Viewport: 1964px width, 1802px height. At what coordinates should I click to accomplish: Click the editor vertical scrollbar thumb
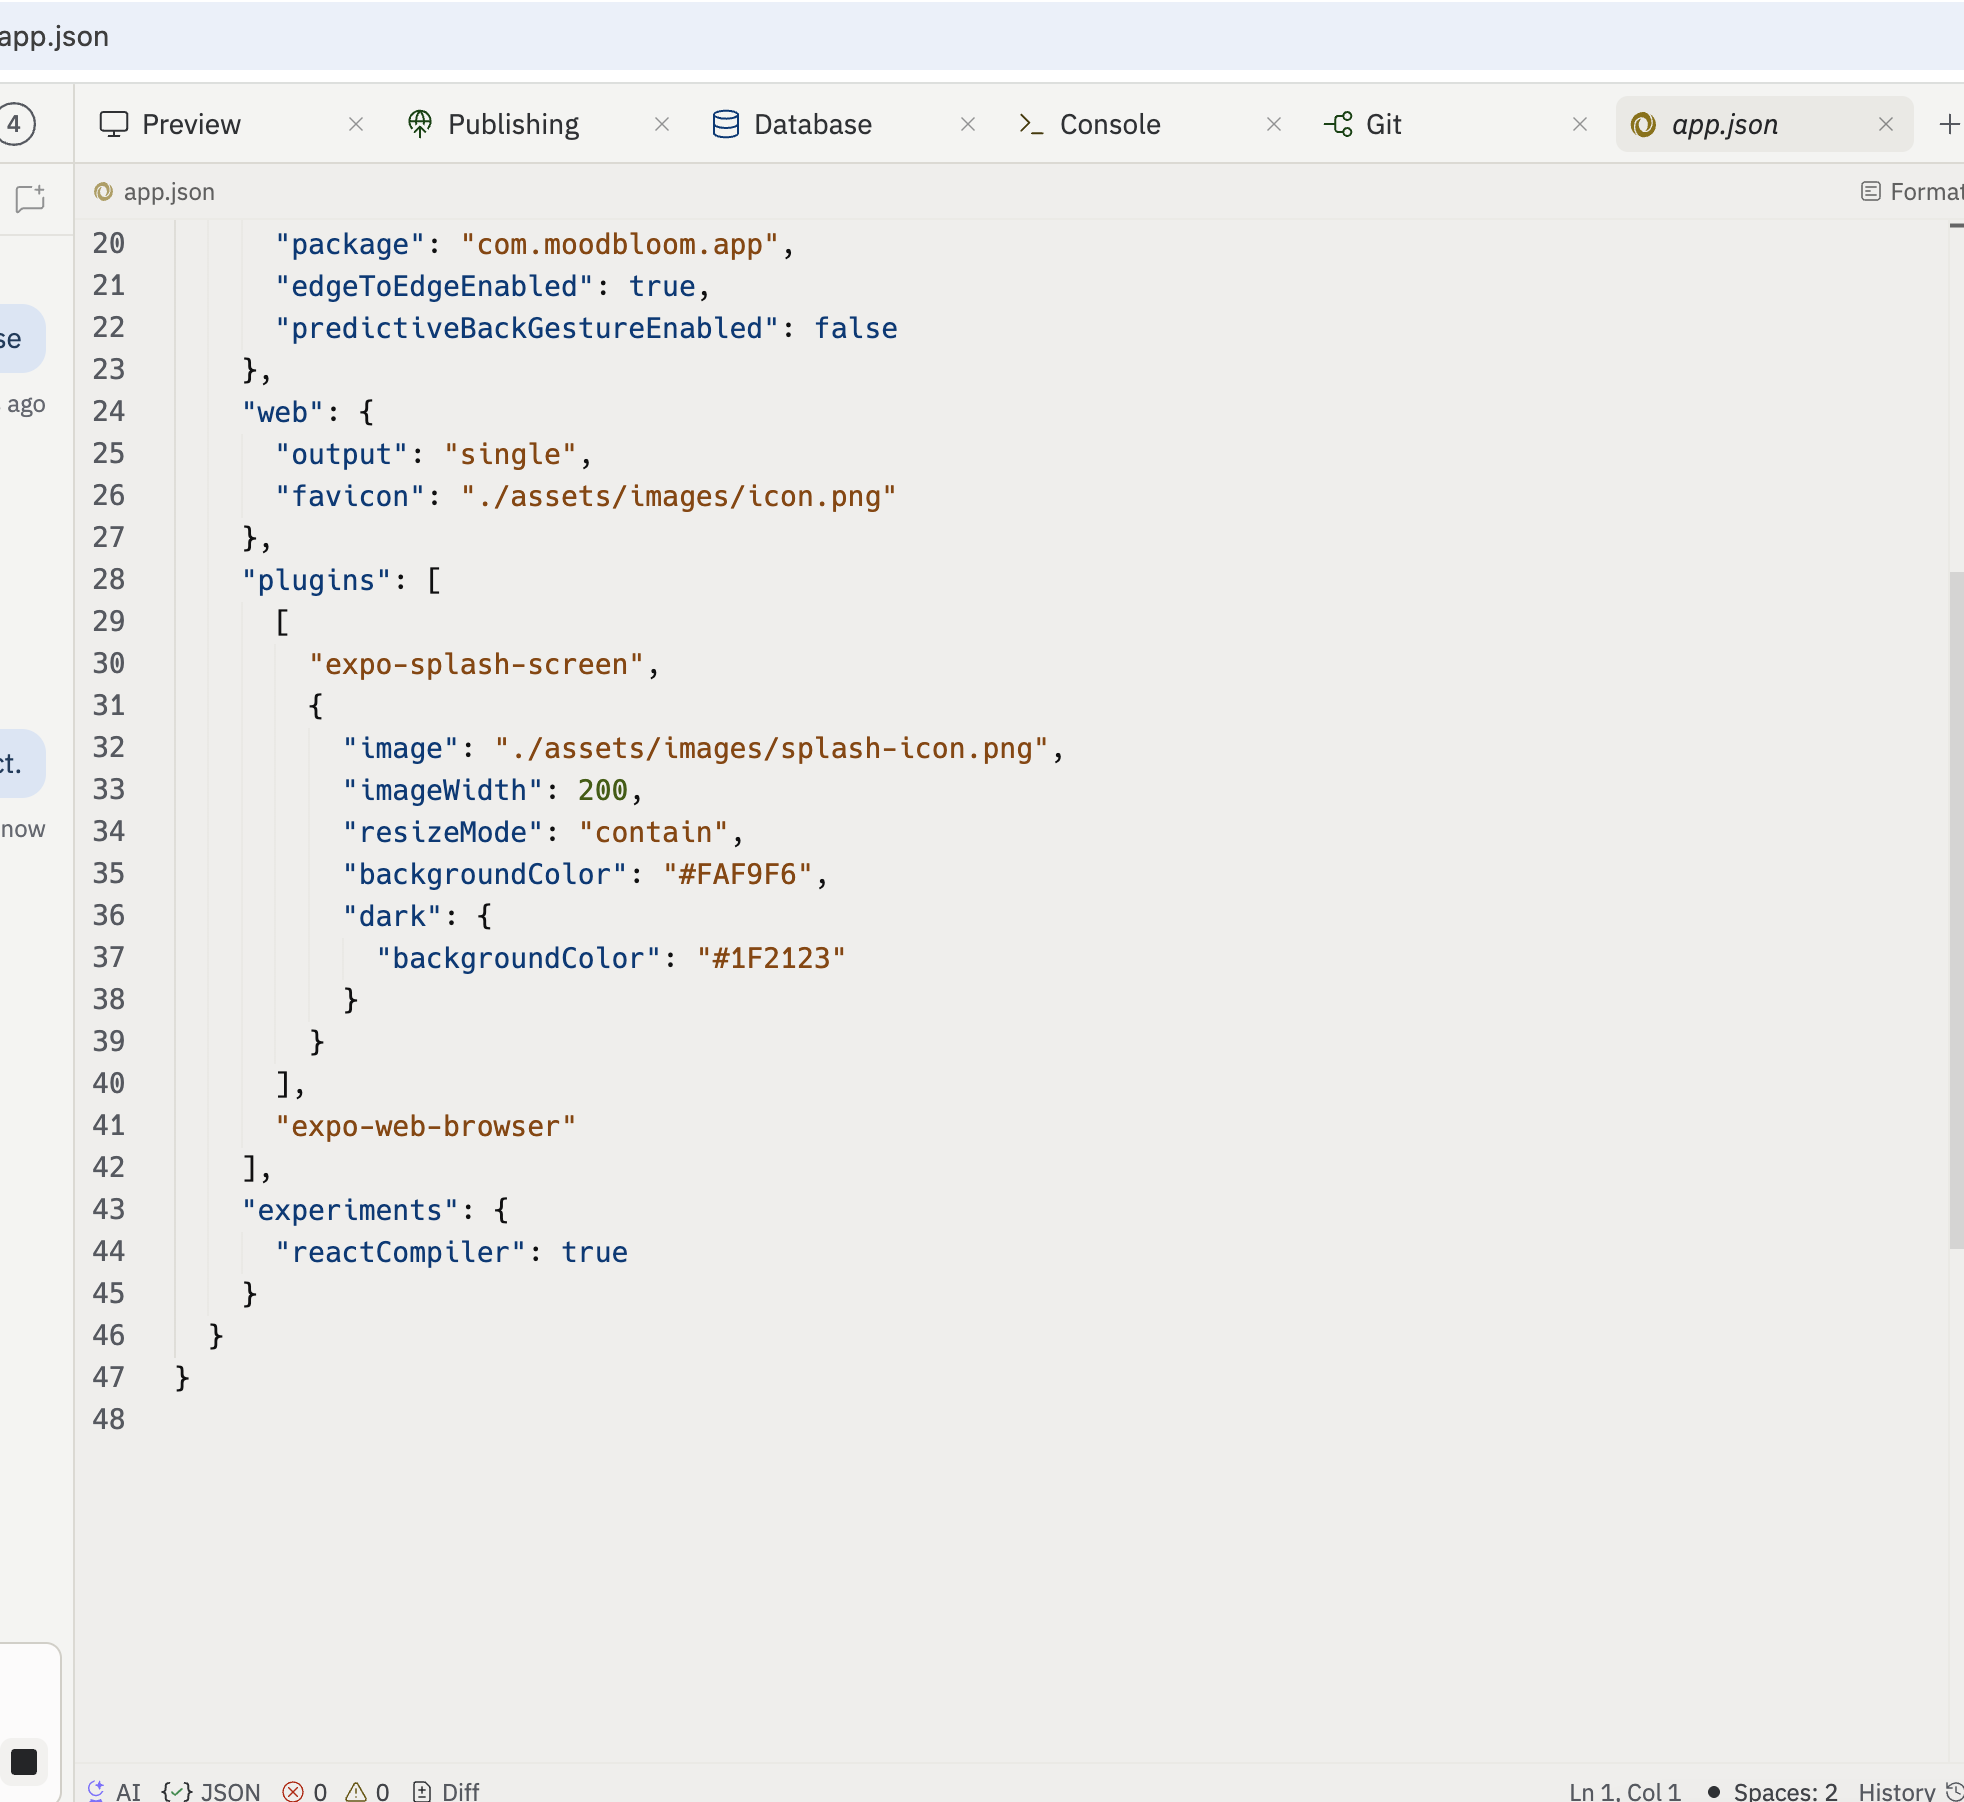click(1957, 910)
